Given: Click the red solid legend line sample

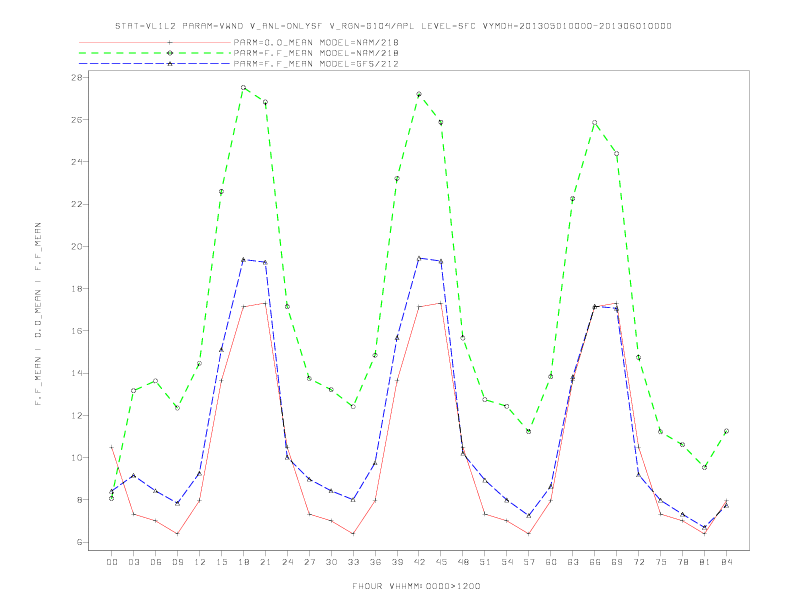Looking at the screenshot, I should pos(155,42).
